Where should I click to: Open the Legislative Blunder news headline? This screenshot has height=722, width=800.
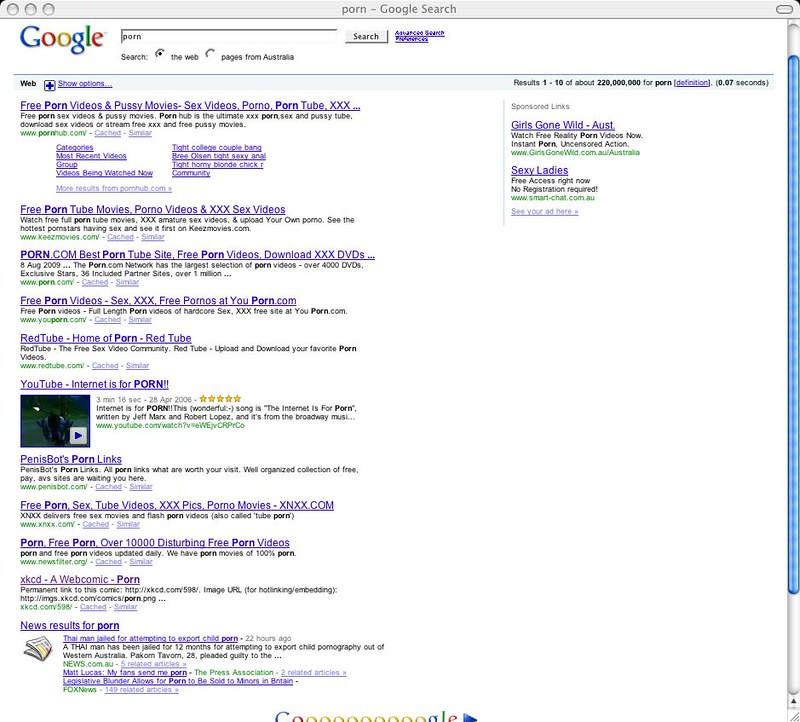pos(178,681)
